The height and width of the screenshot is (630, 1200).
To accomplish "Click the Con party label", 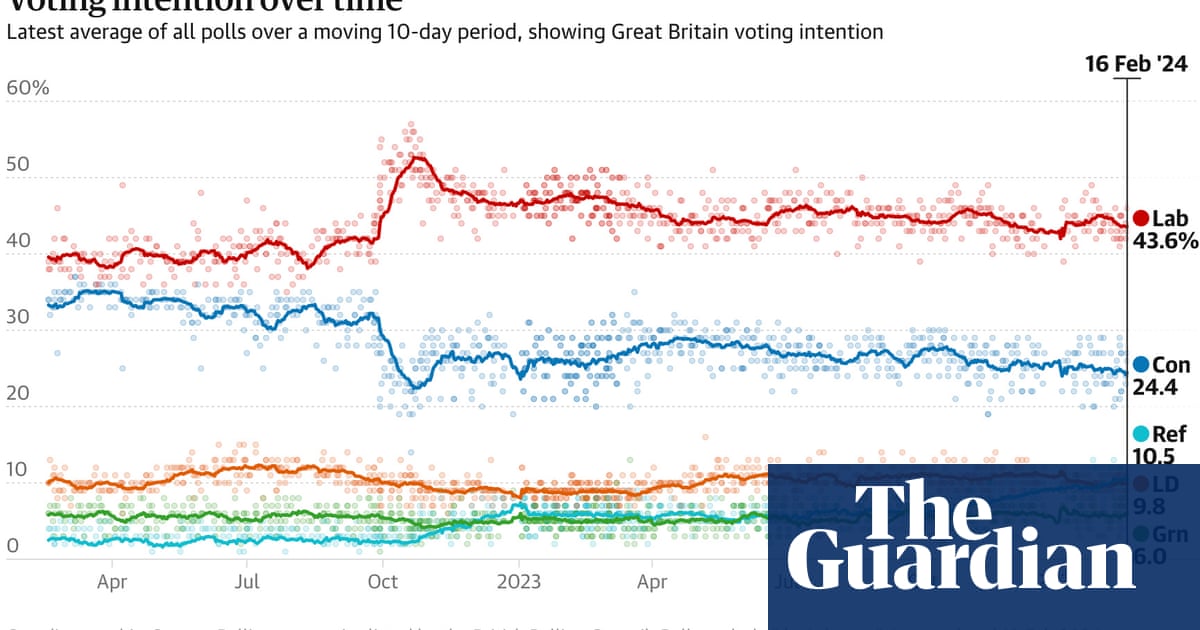I will 1170,365.
